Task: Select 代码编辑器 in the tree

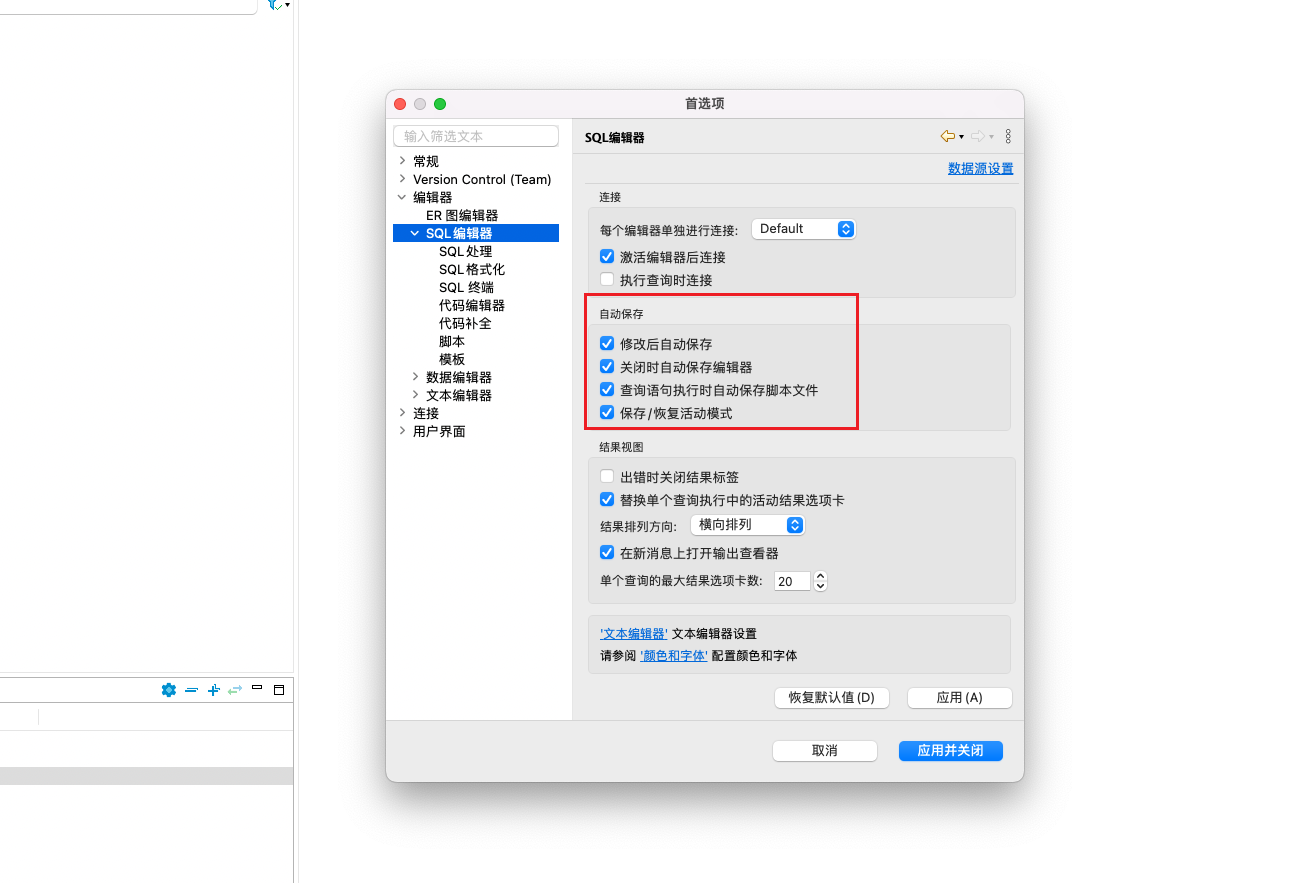Action: click(x=472, y=305)
